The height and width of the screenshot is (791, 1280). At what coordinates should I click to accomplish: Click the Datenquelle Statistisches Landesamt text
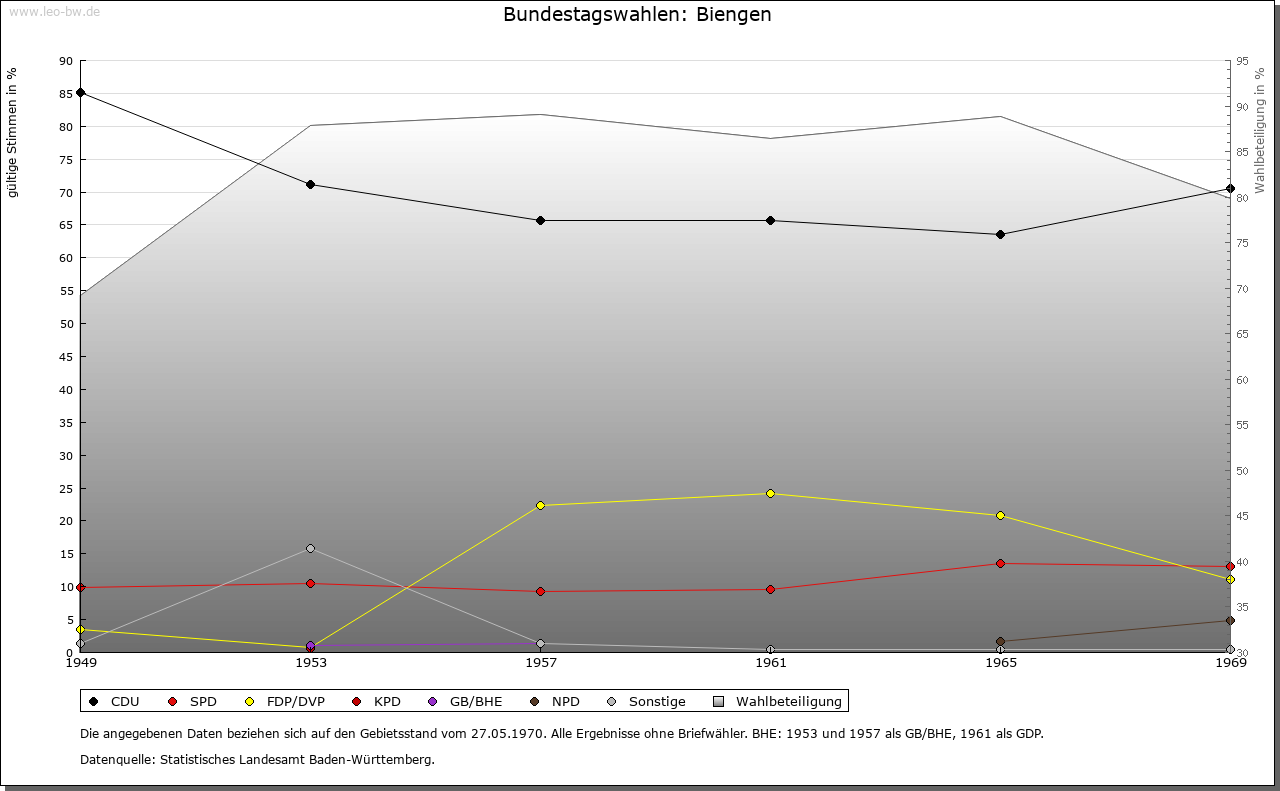tap(257, 759)
